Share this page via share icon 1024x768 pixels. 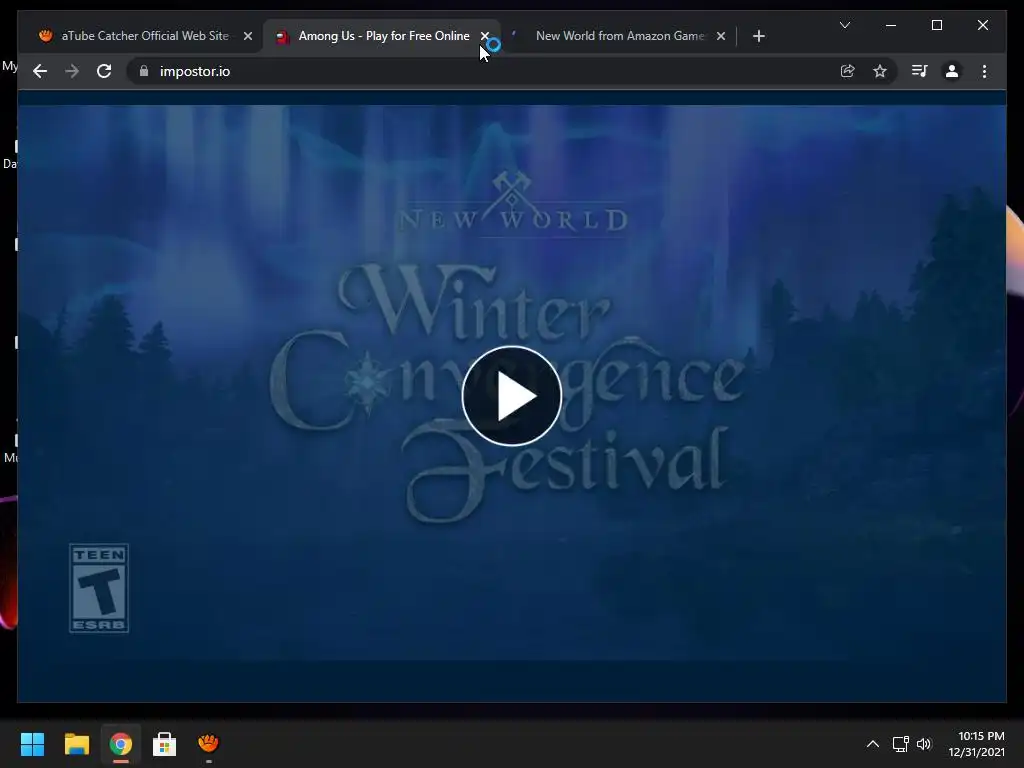click(x=847, y=71)
